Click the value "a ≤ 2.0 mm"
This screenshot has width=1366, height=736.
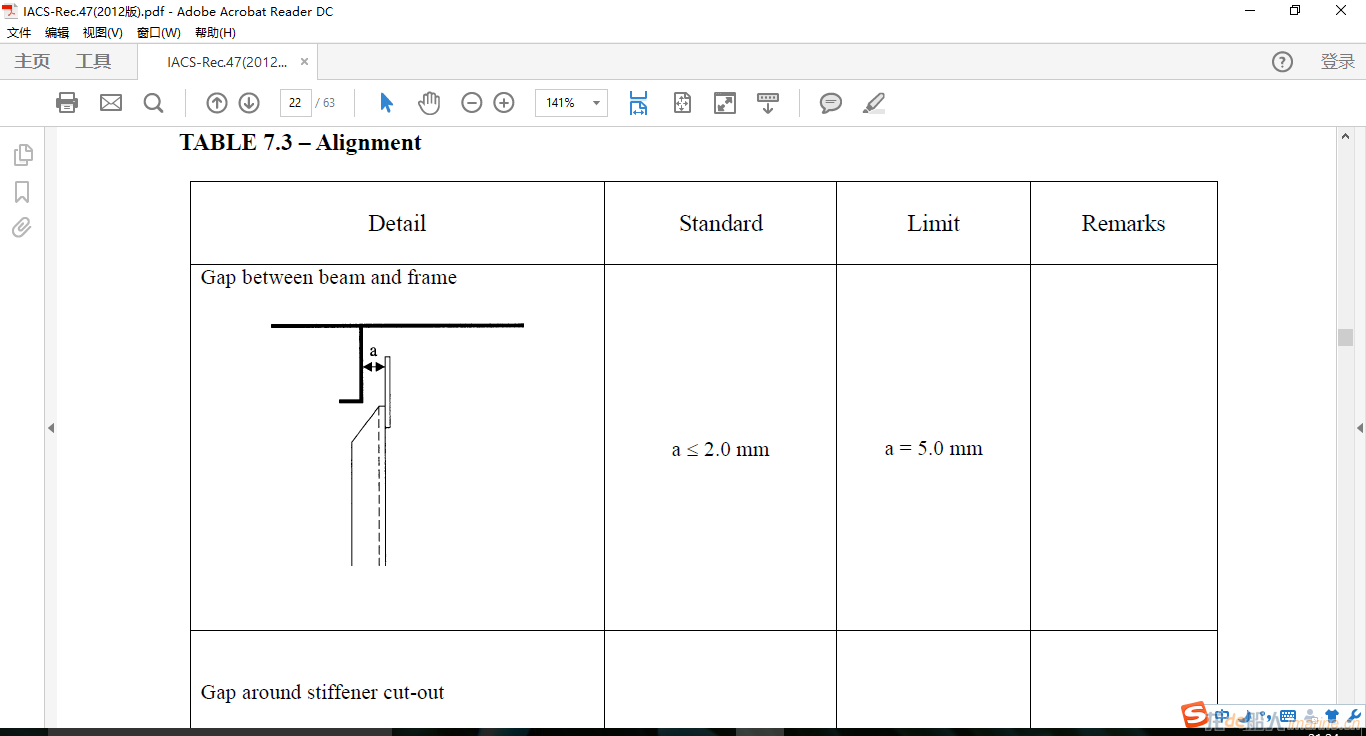720,449
